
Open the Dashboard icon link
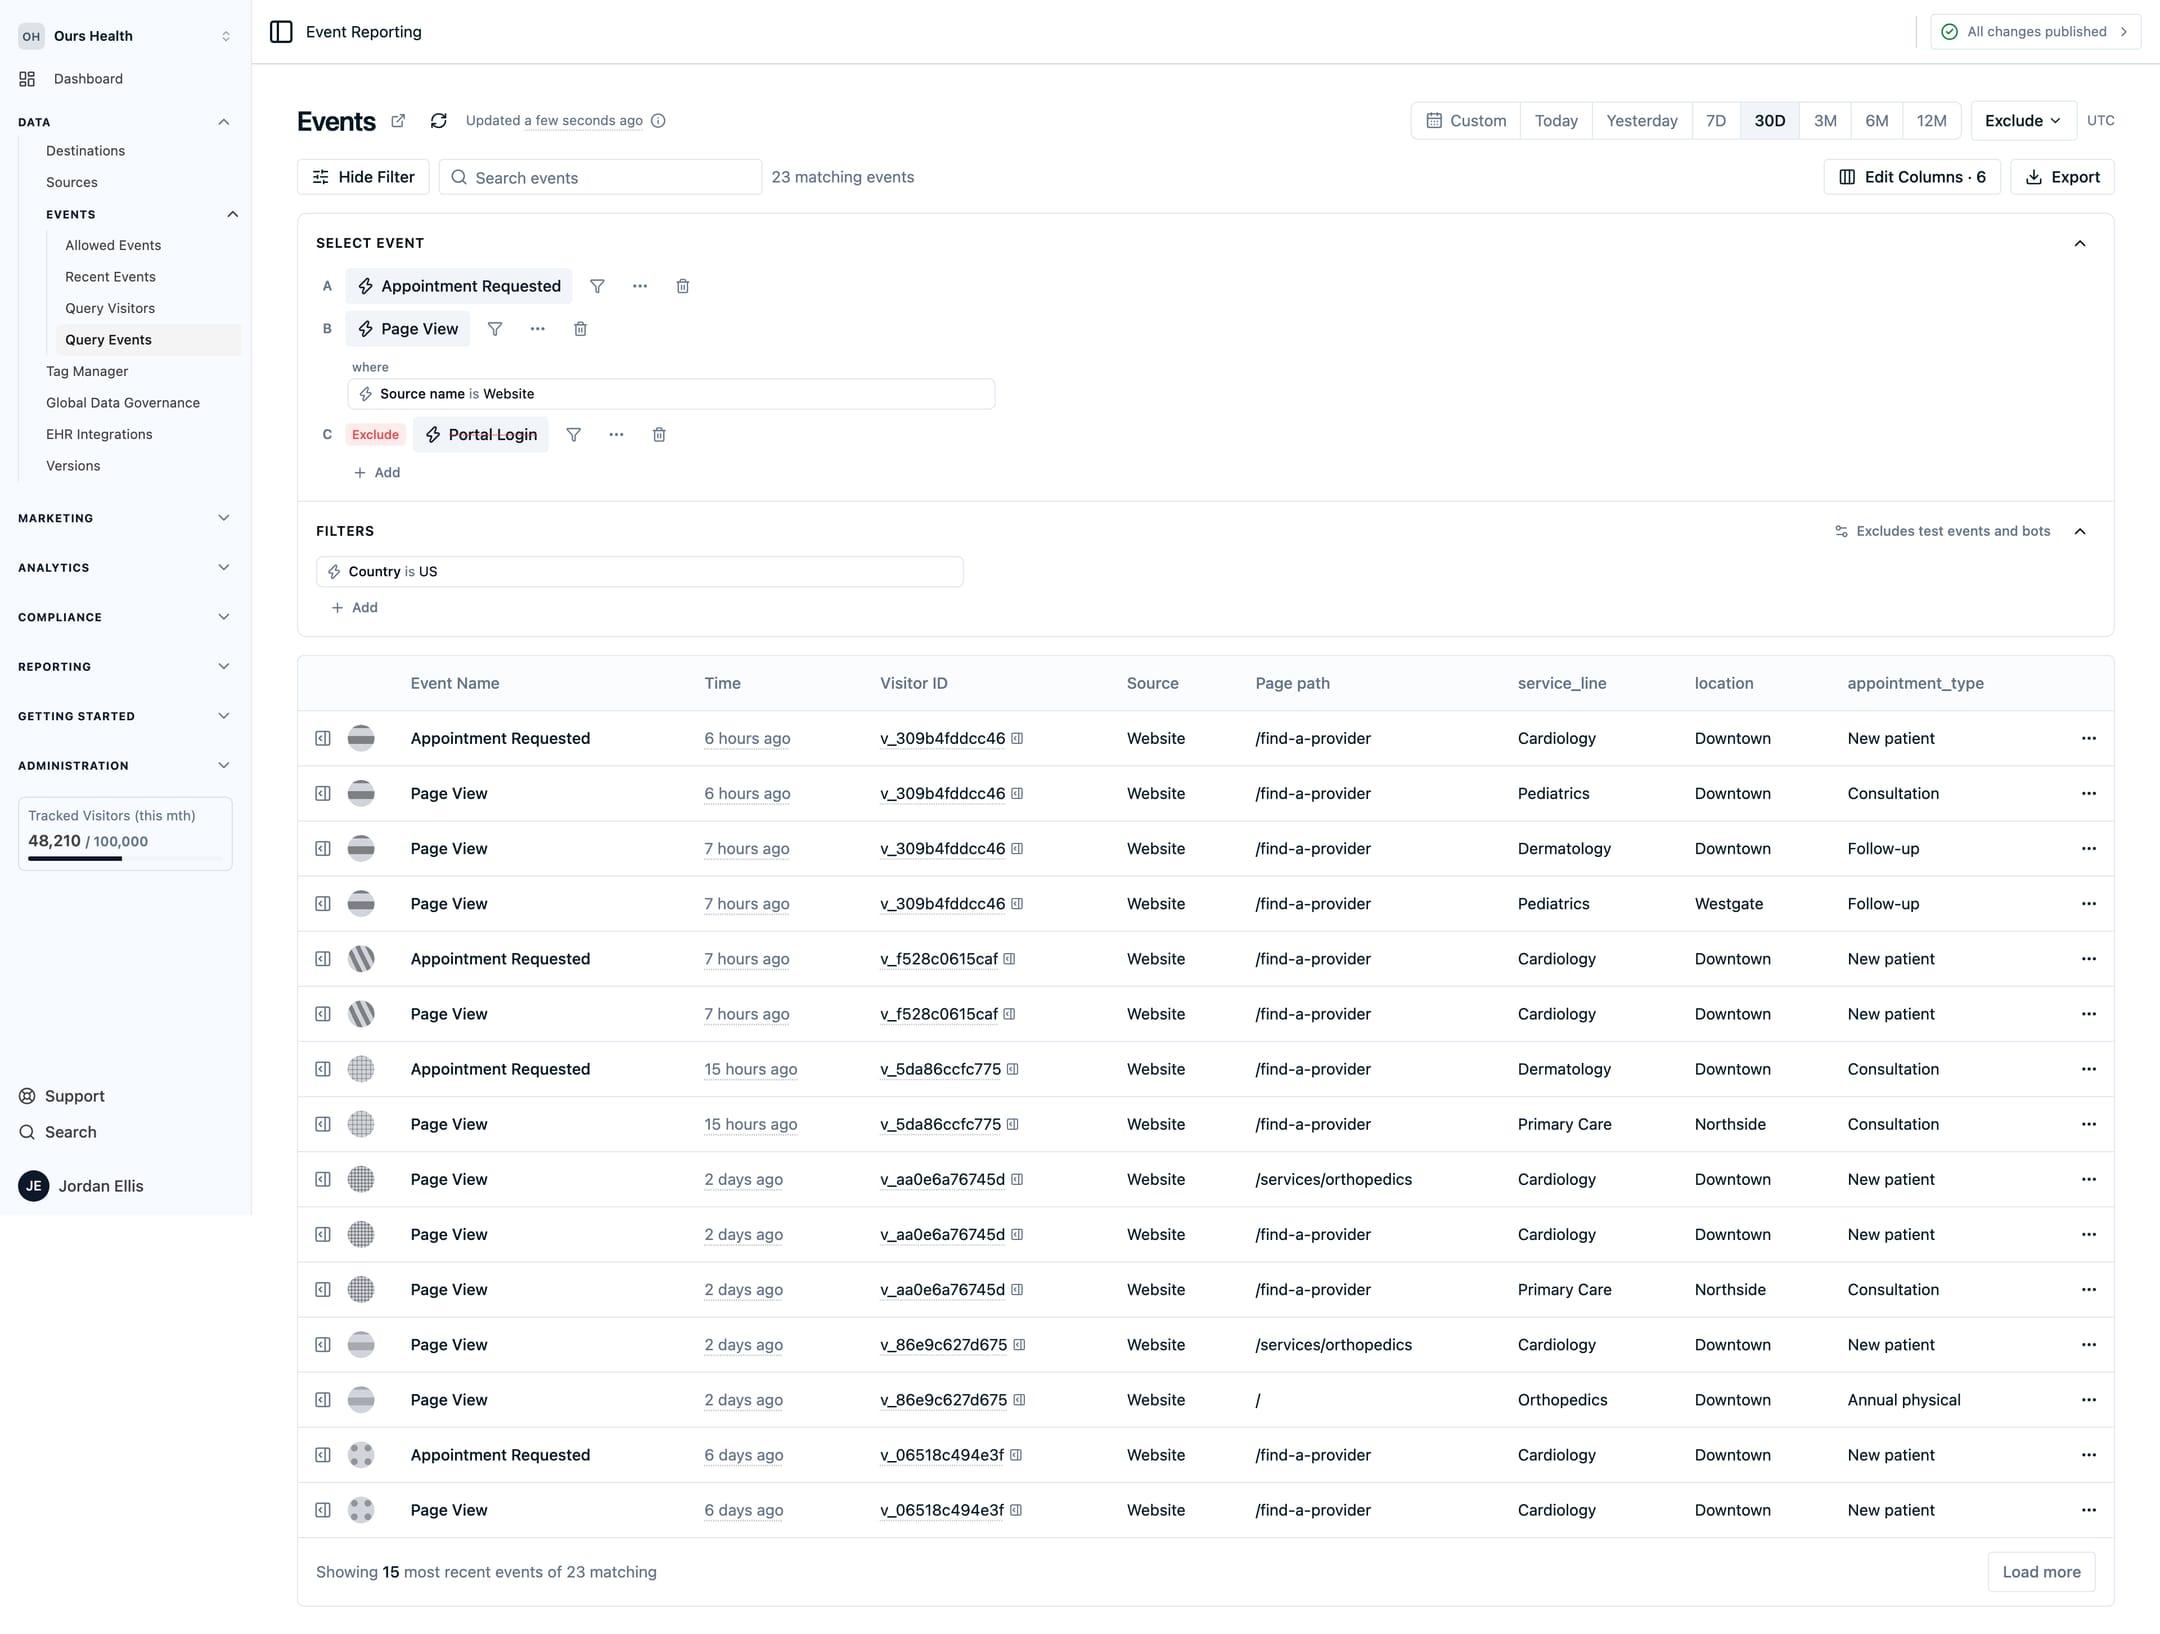click(x=27, y=79)
